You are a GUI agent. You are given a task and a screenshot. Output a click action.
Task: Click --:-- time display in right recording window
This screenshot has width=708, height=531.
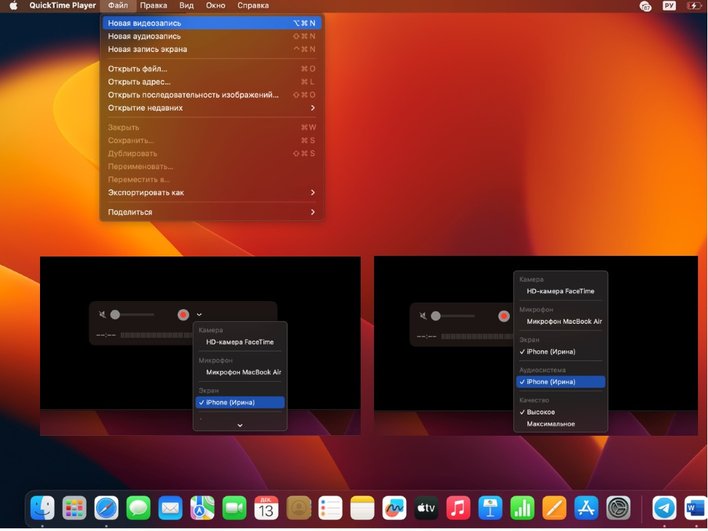pos(427,336)
